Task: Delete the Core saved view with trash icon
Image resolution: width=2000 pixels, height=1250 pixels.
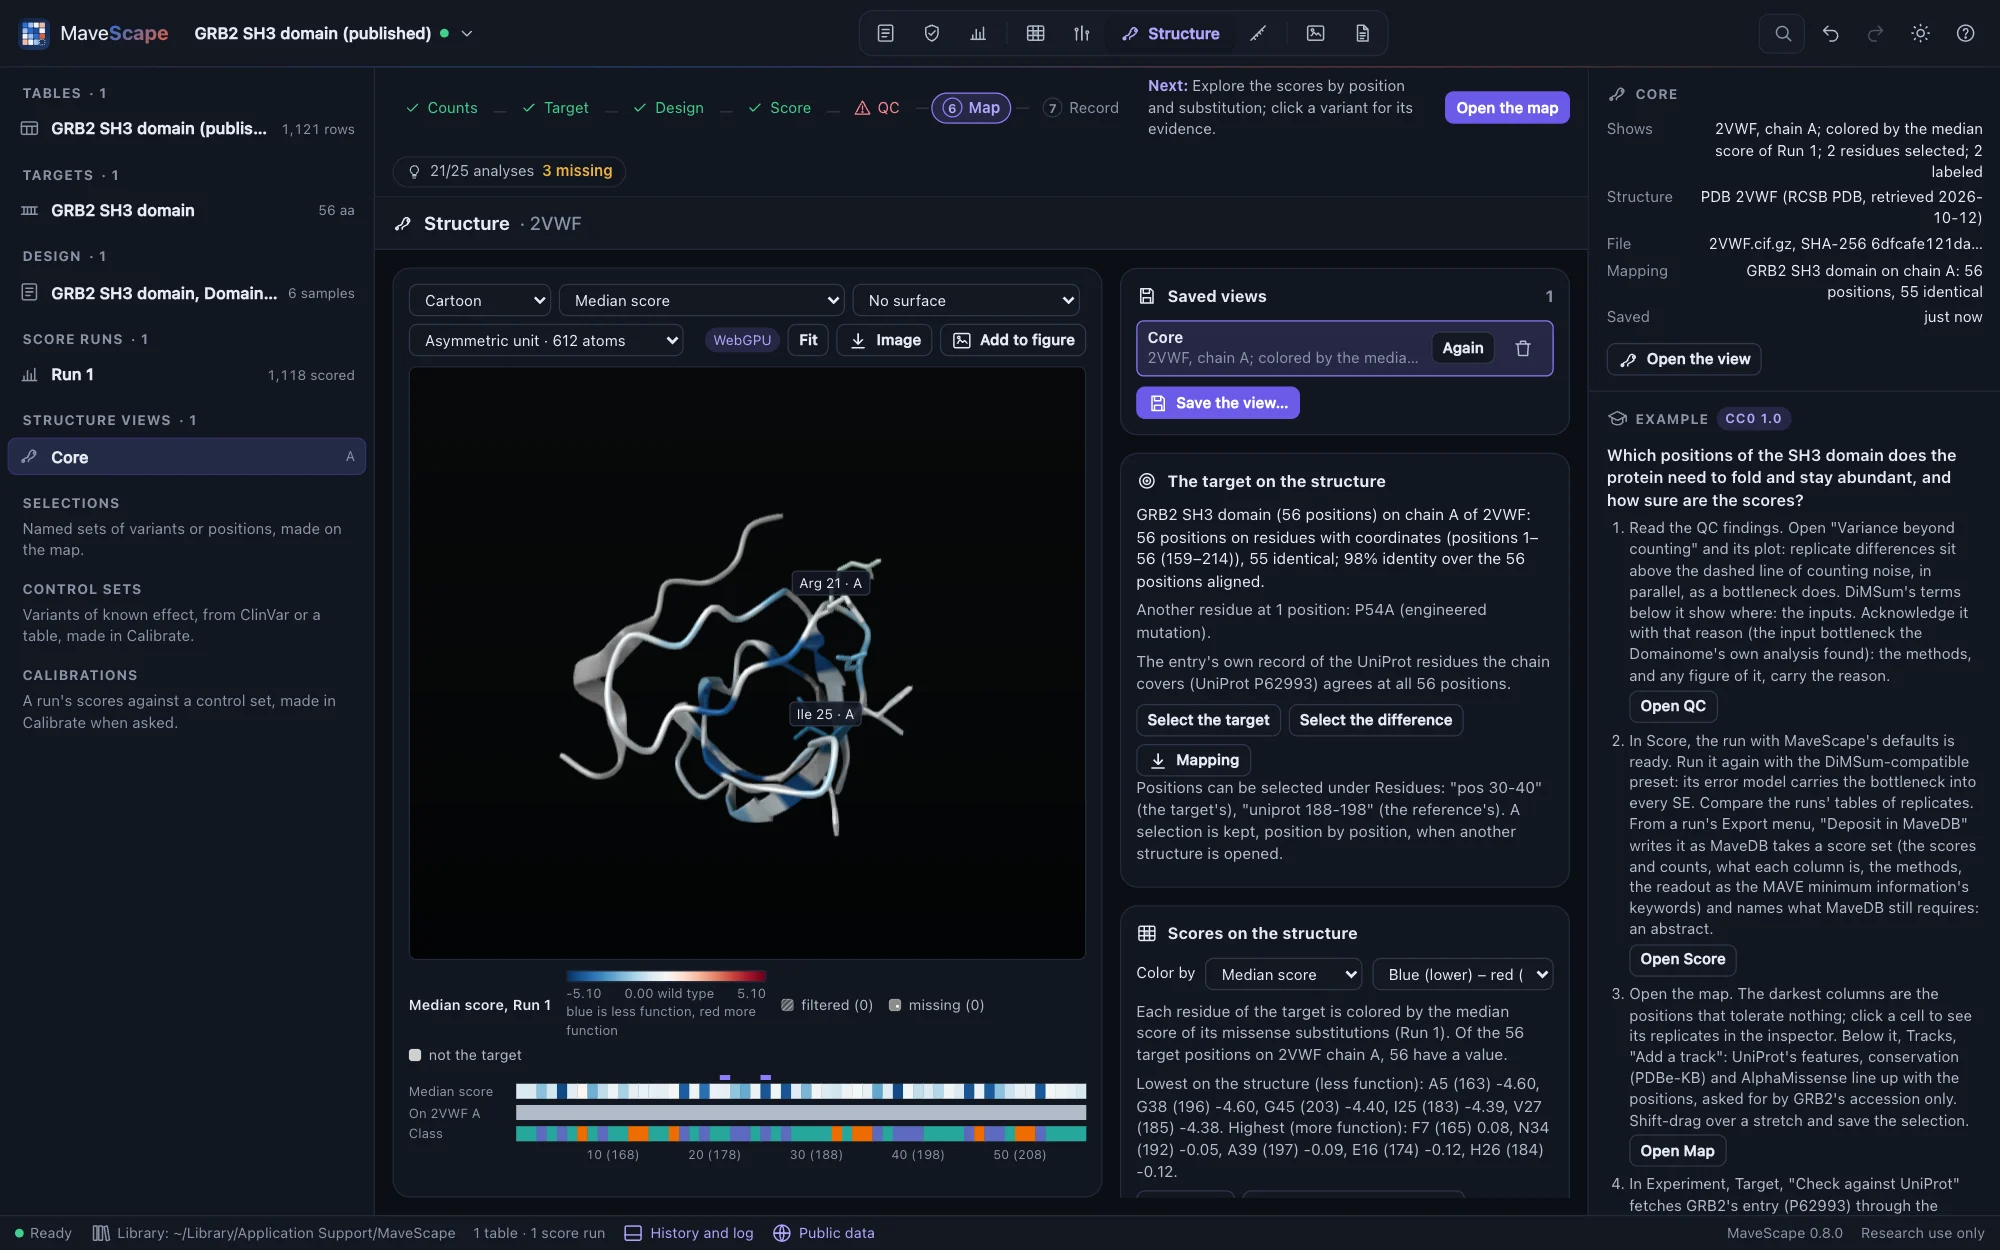Action: coord(1522,348)
